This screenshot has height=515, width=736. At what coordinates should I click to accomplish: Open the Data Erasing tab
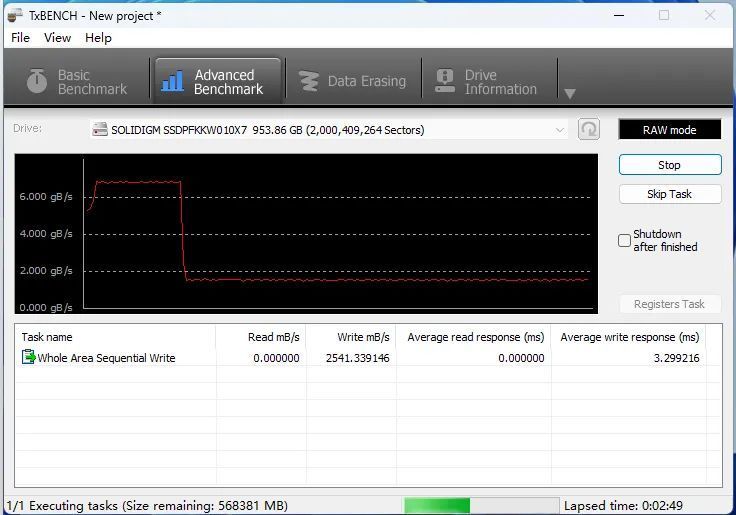[x=353, y=81]
